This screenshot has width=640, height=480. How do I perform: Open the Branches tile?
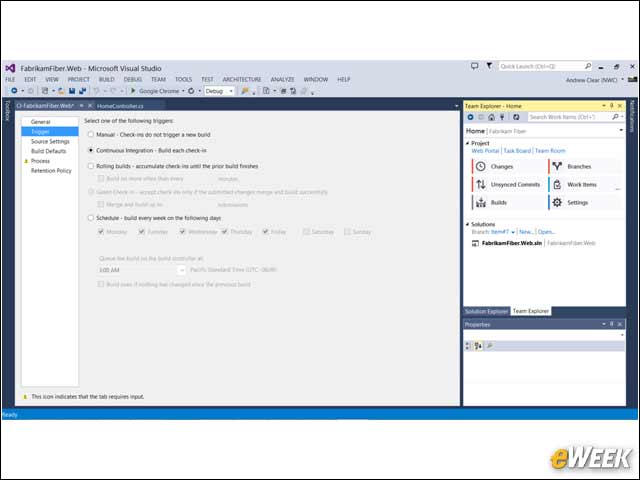(x=584, y=166)
